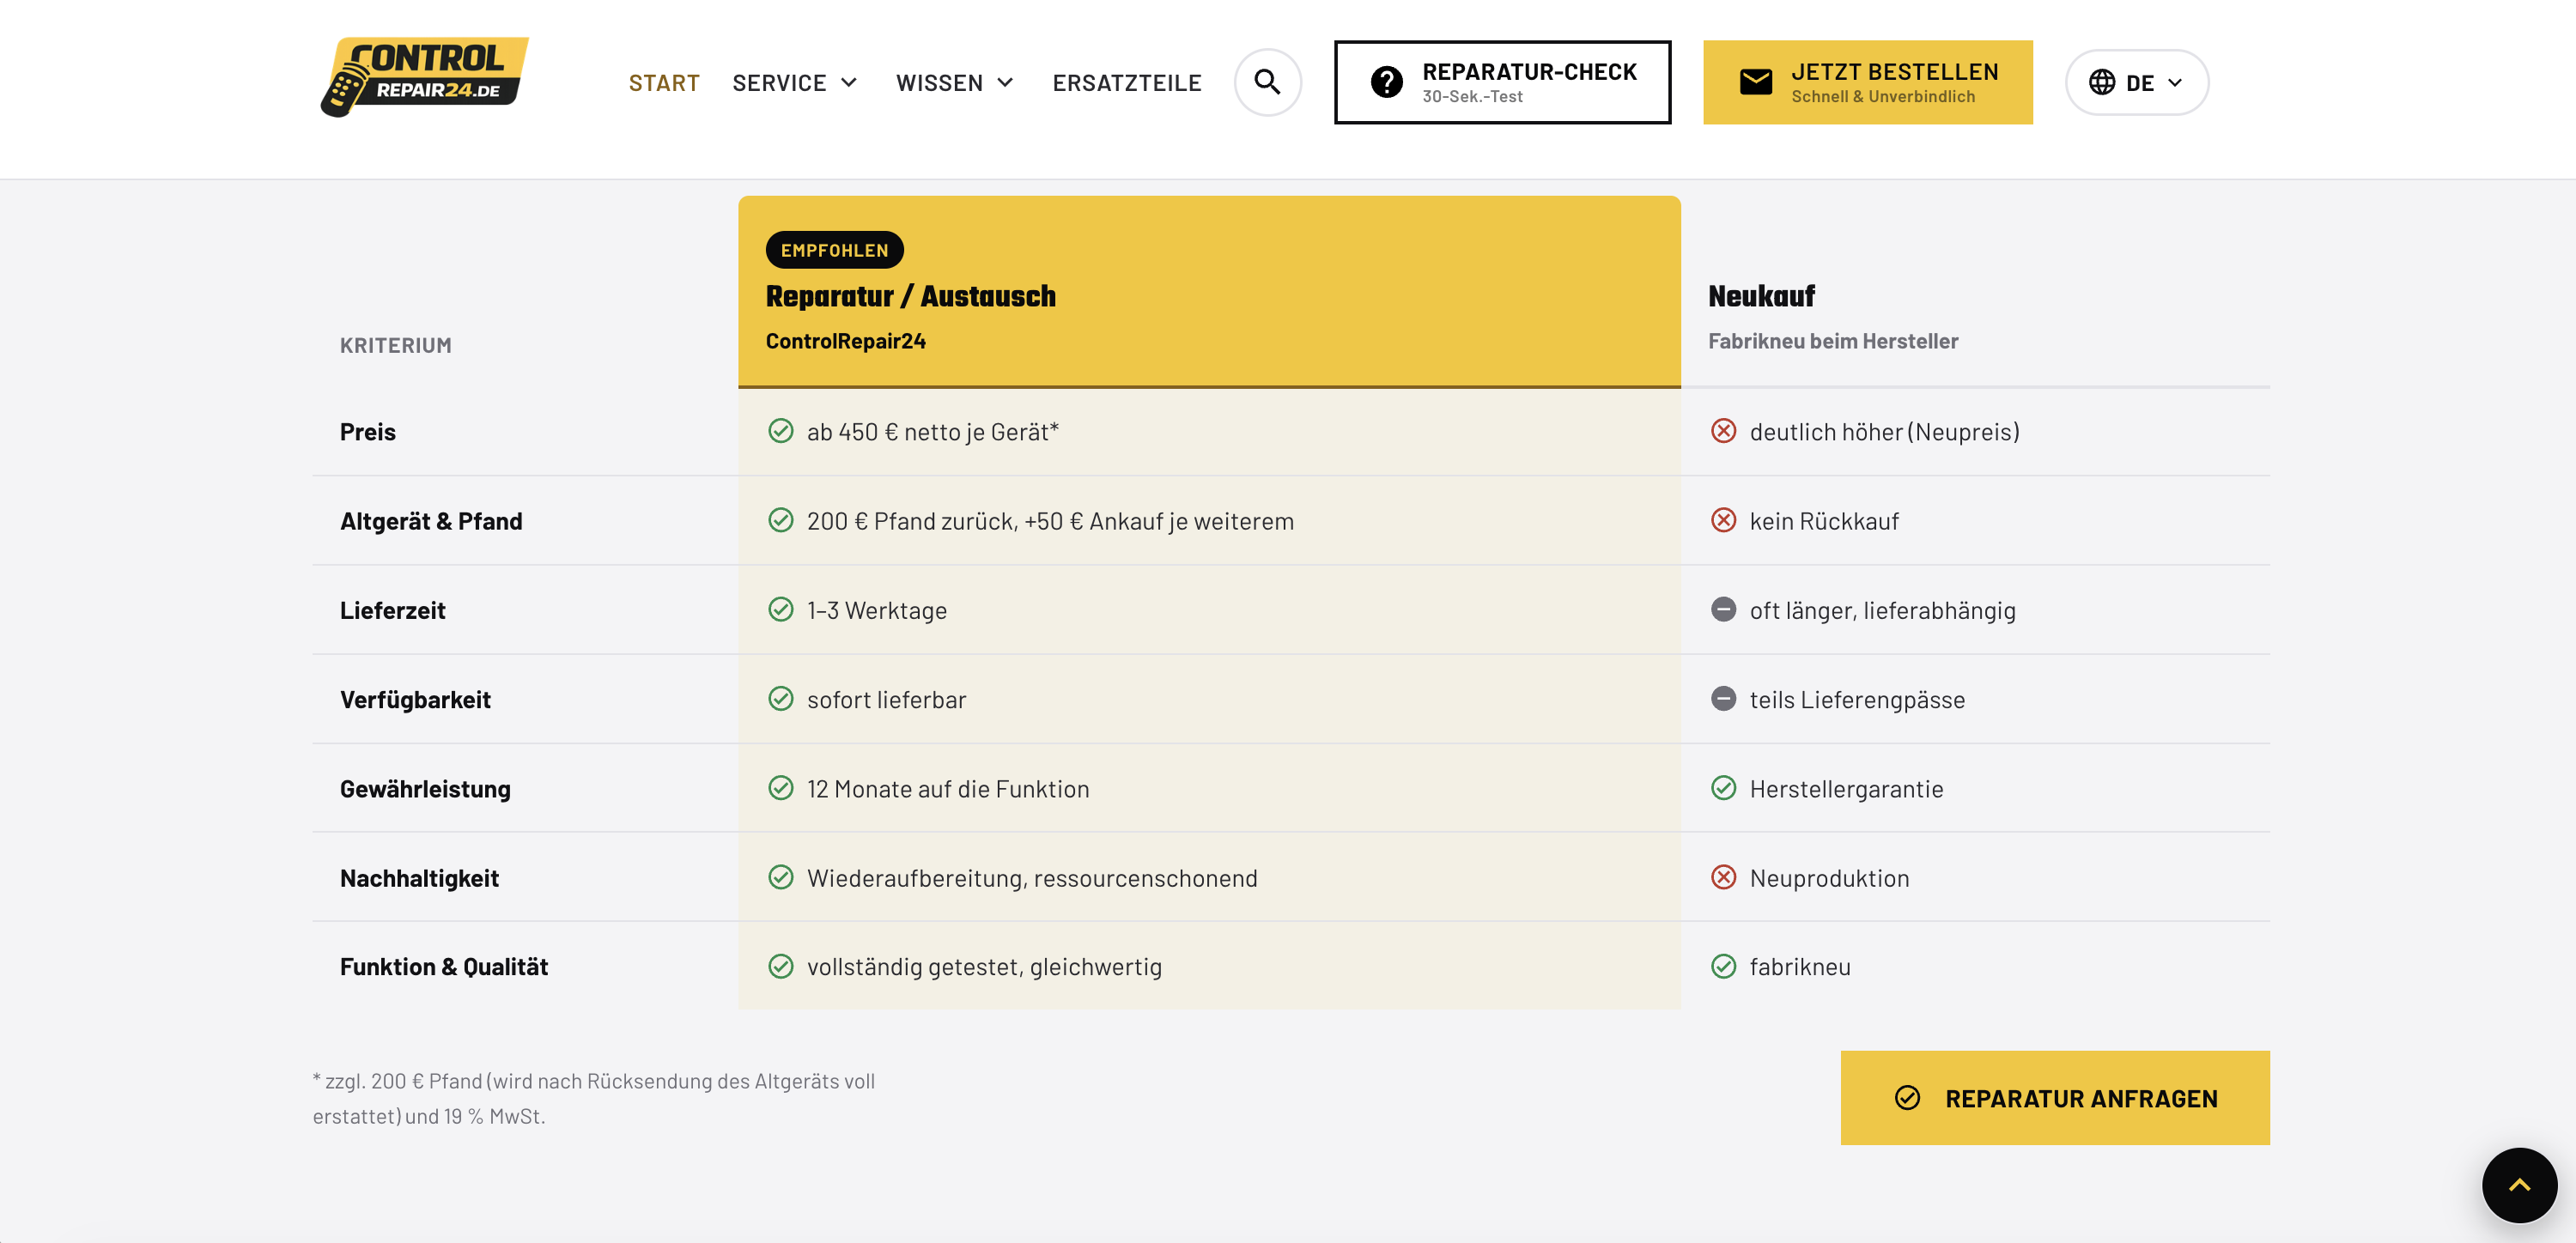
Task: Click the 'Gewährleistung' row label
Action: coord(425,789)
